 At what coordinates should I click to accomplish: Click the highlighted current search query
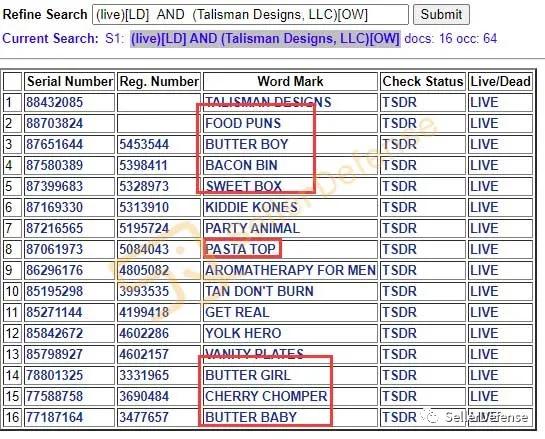265,39
